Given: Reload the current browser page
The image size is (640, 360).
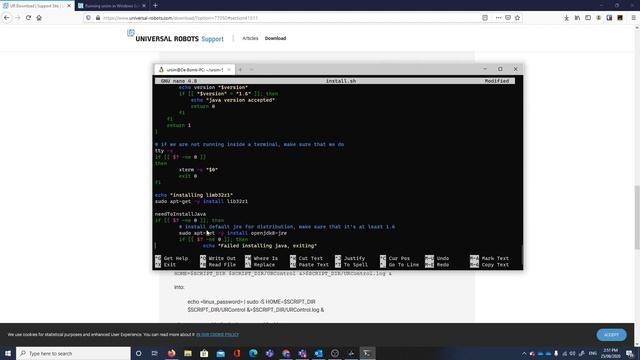Looking at the screenshot, I should [x=28, y=18].
